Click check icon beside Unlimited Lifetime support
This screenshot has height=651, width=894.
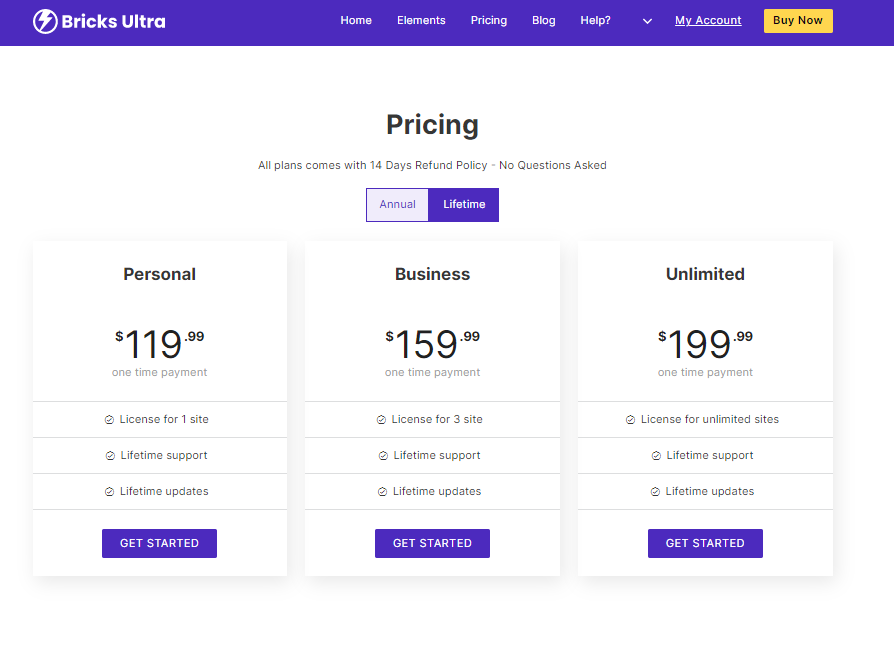(657, 456)
